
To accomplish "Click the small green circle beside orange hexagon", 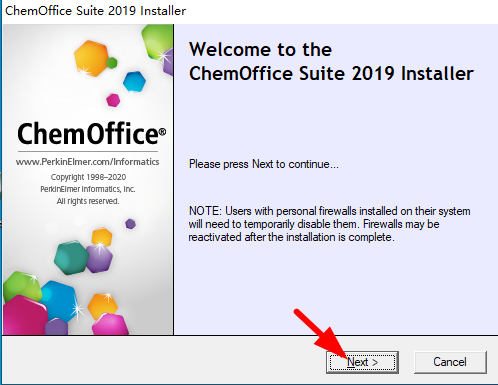I will pyautogui.click(x=112, y=62).
